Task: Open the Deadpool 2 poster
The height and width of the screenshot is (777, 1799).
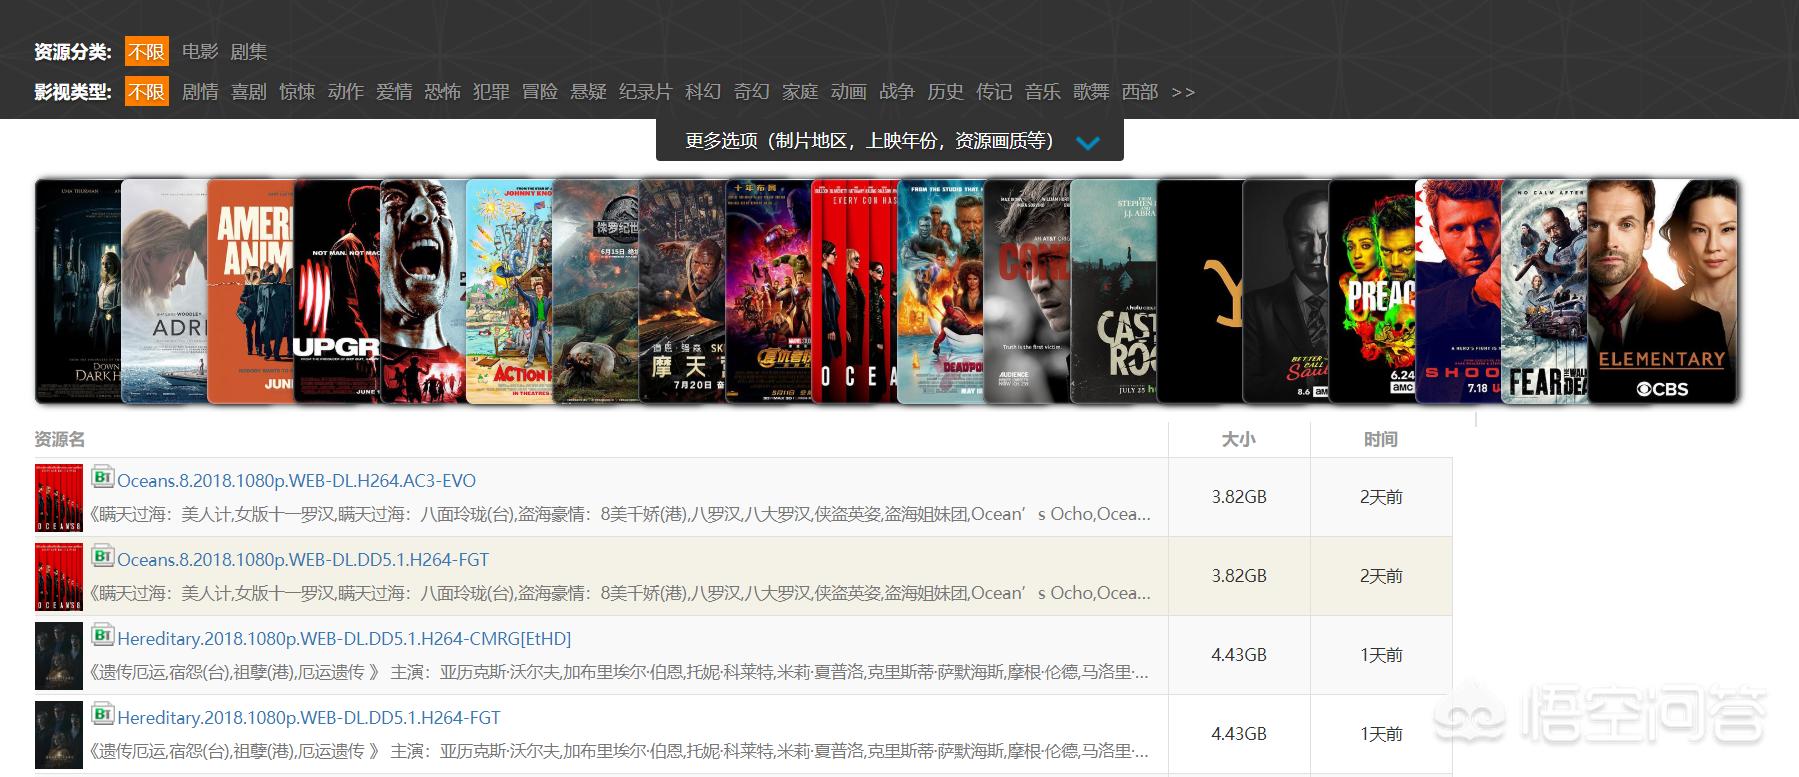Action: tap(940, 291)
